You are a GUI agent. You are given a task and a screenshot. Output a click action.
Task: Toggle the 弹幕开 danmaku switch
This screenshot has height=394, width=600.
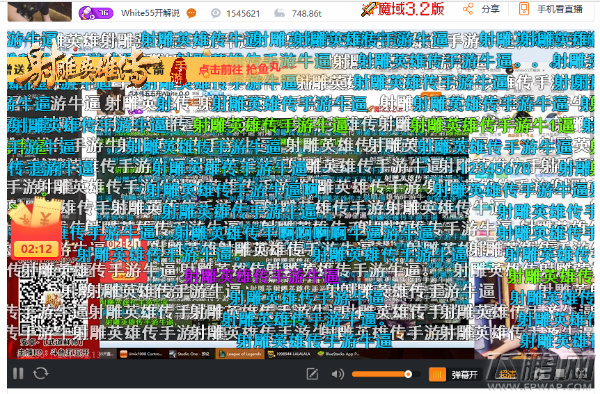[454, 374]
